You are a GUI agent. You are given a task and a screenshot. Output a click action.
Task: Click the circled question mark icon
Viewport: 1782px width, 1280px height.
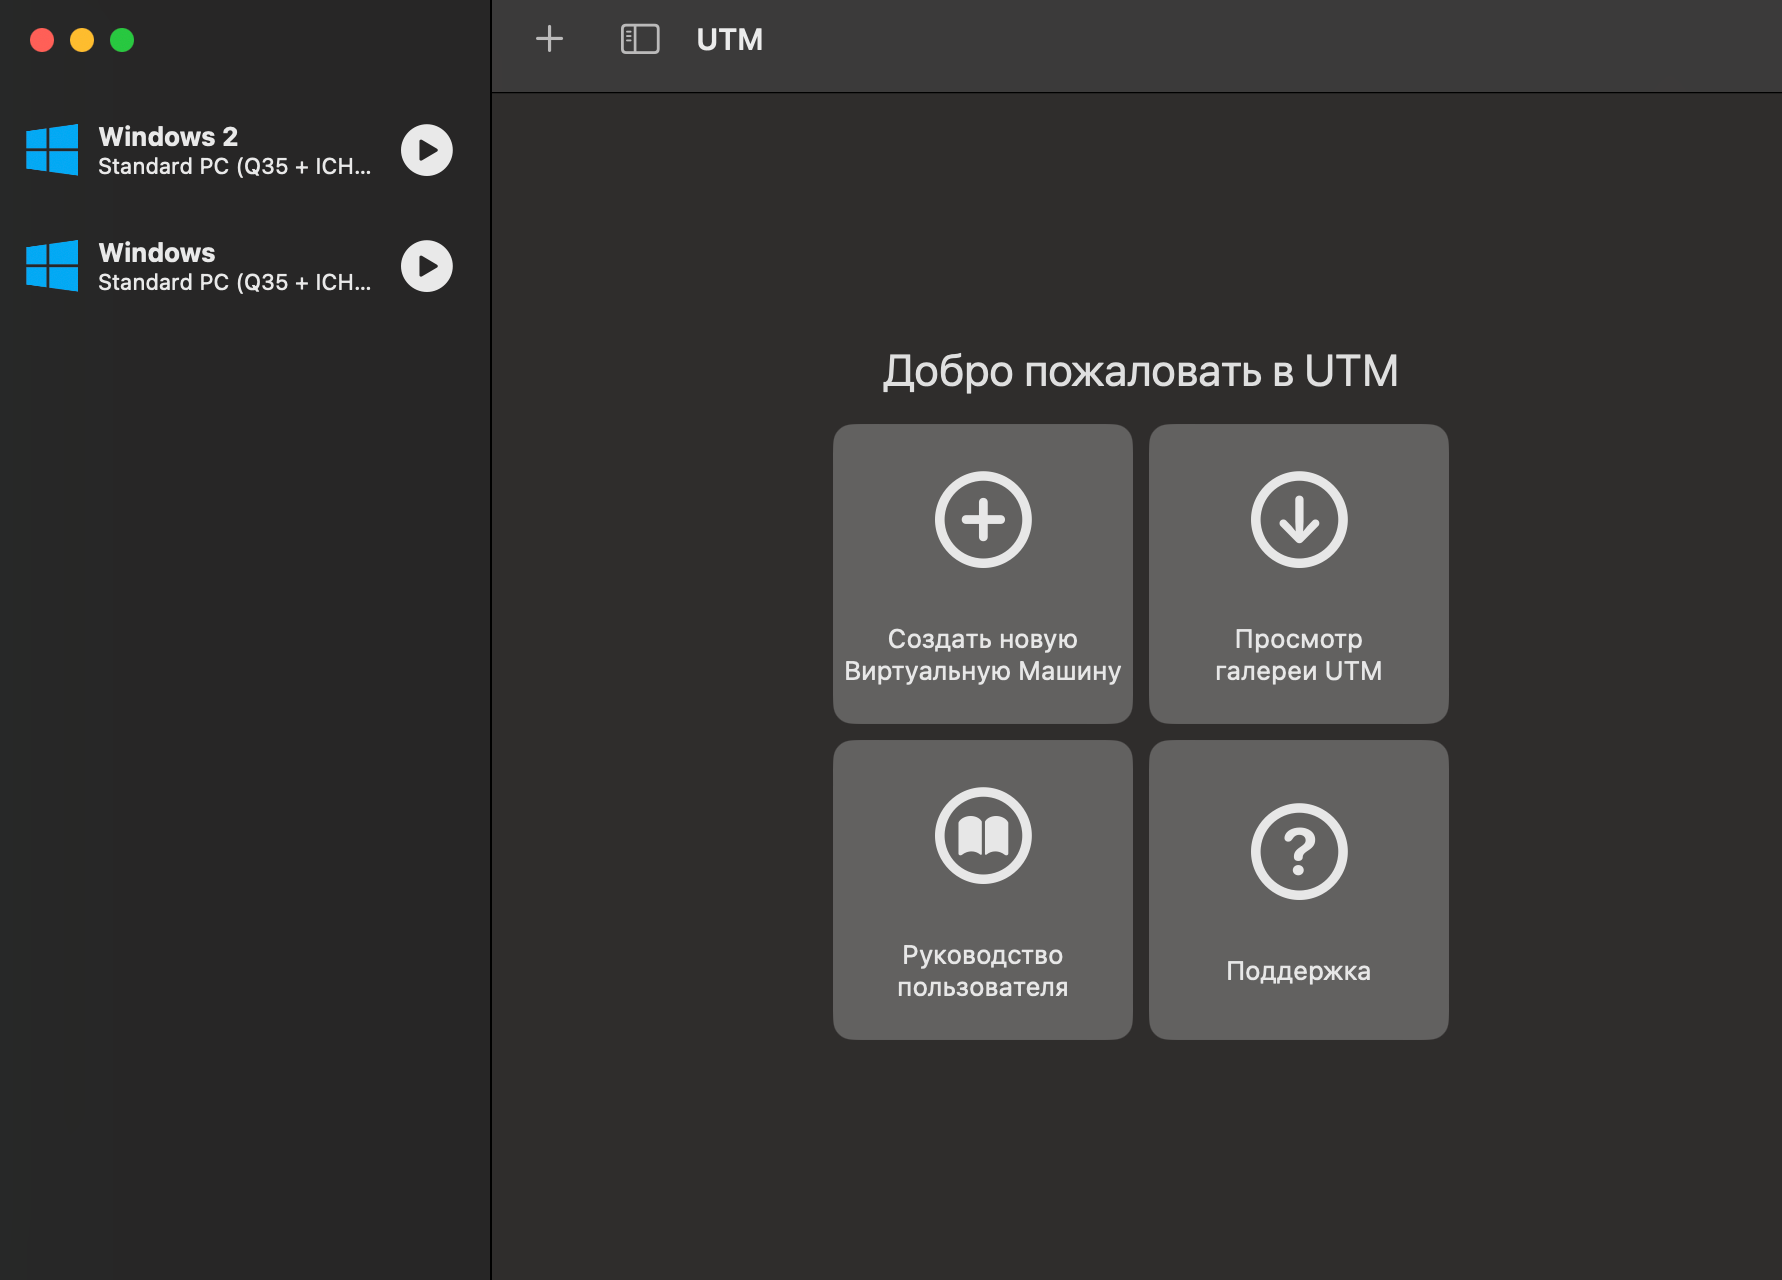pos(1299,851)
